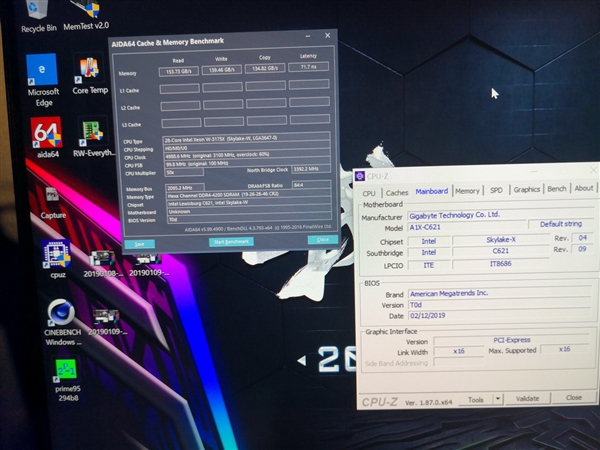
Task: Open Memory tab in CPU-Z
Action: point(467,191)
